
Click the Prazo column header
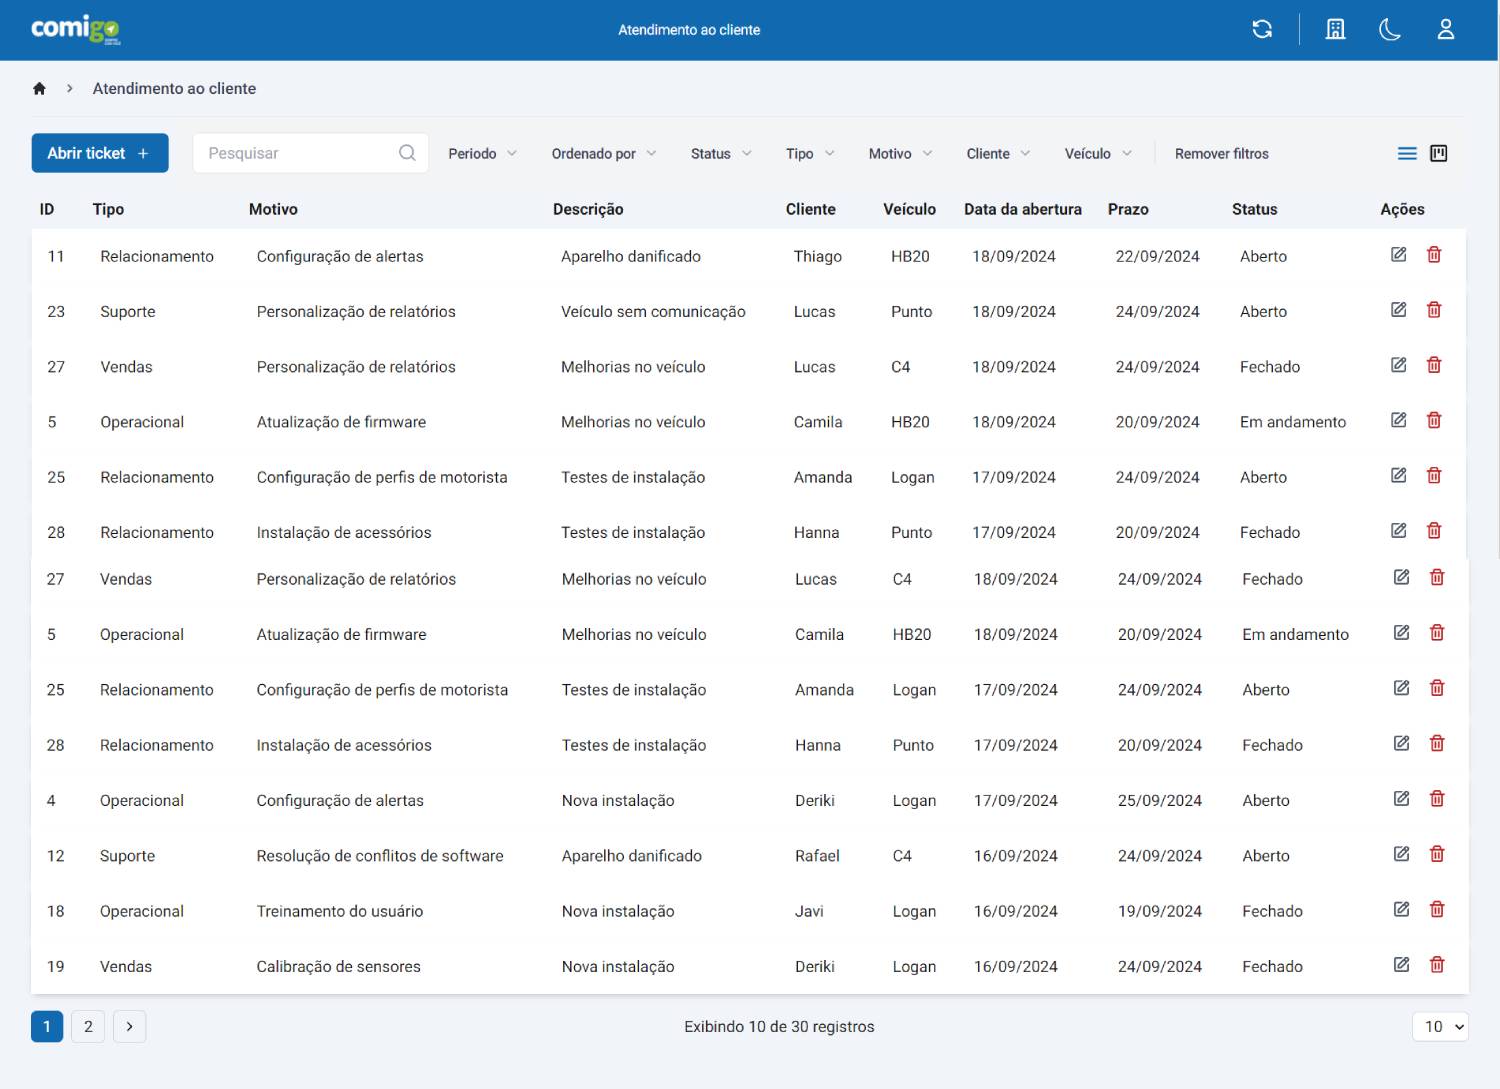1128,209
